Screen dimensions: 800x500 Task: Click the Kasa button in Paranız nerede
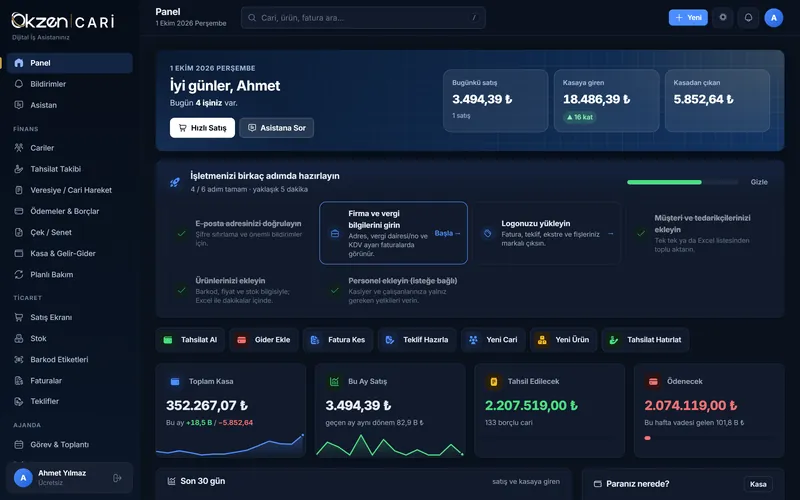tap(758, 484)
